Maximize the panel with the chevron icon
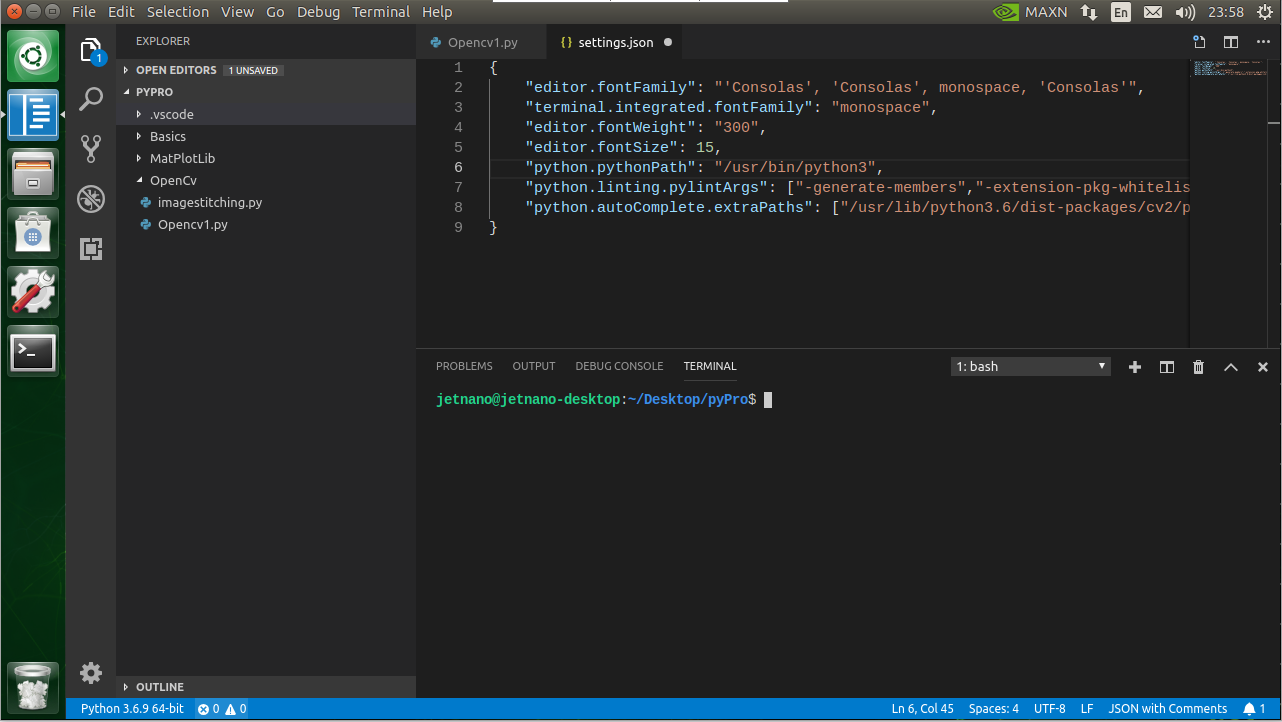Viewport: 1282px width, 722px height. pos(1231,366)
